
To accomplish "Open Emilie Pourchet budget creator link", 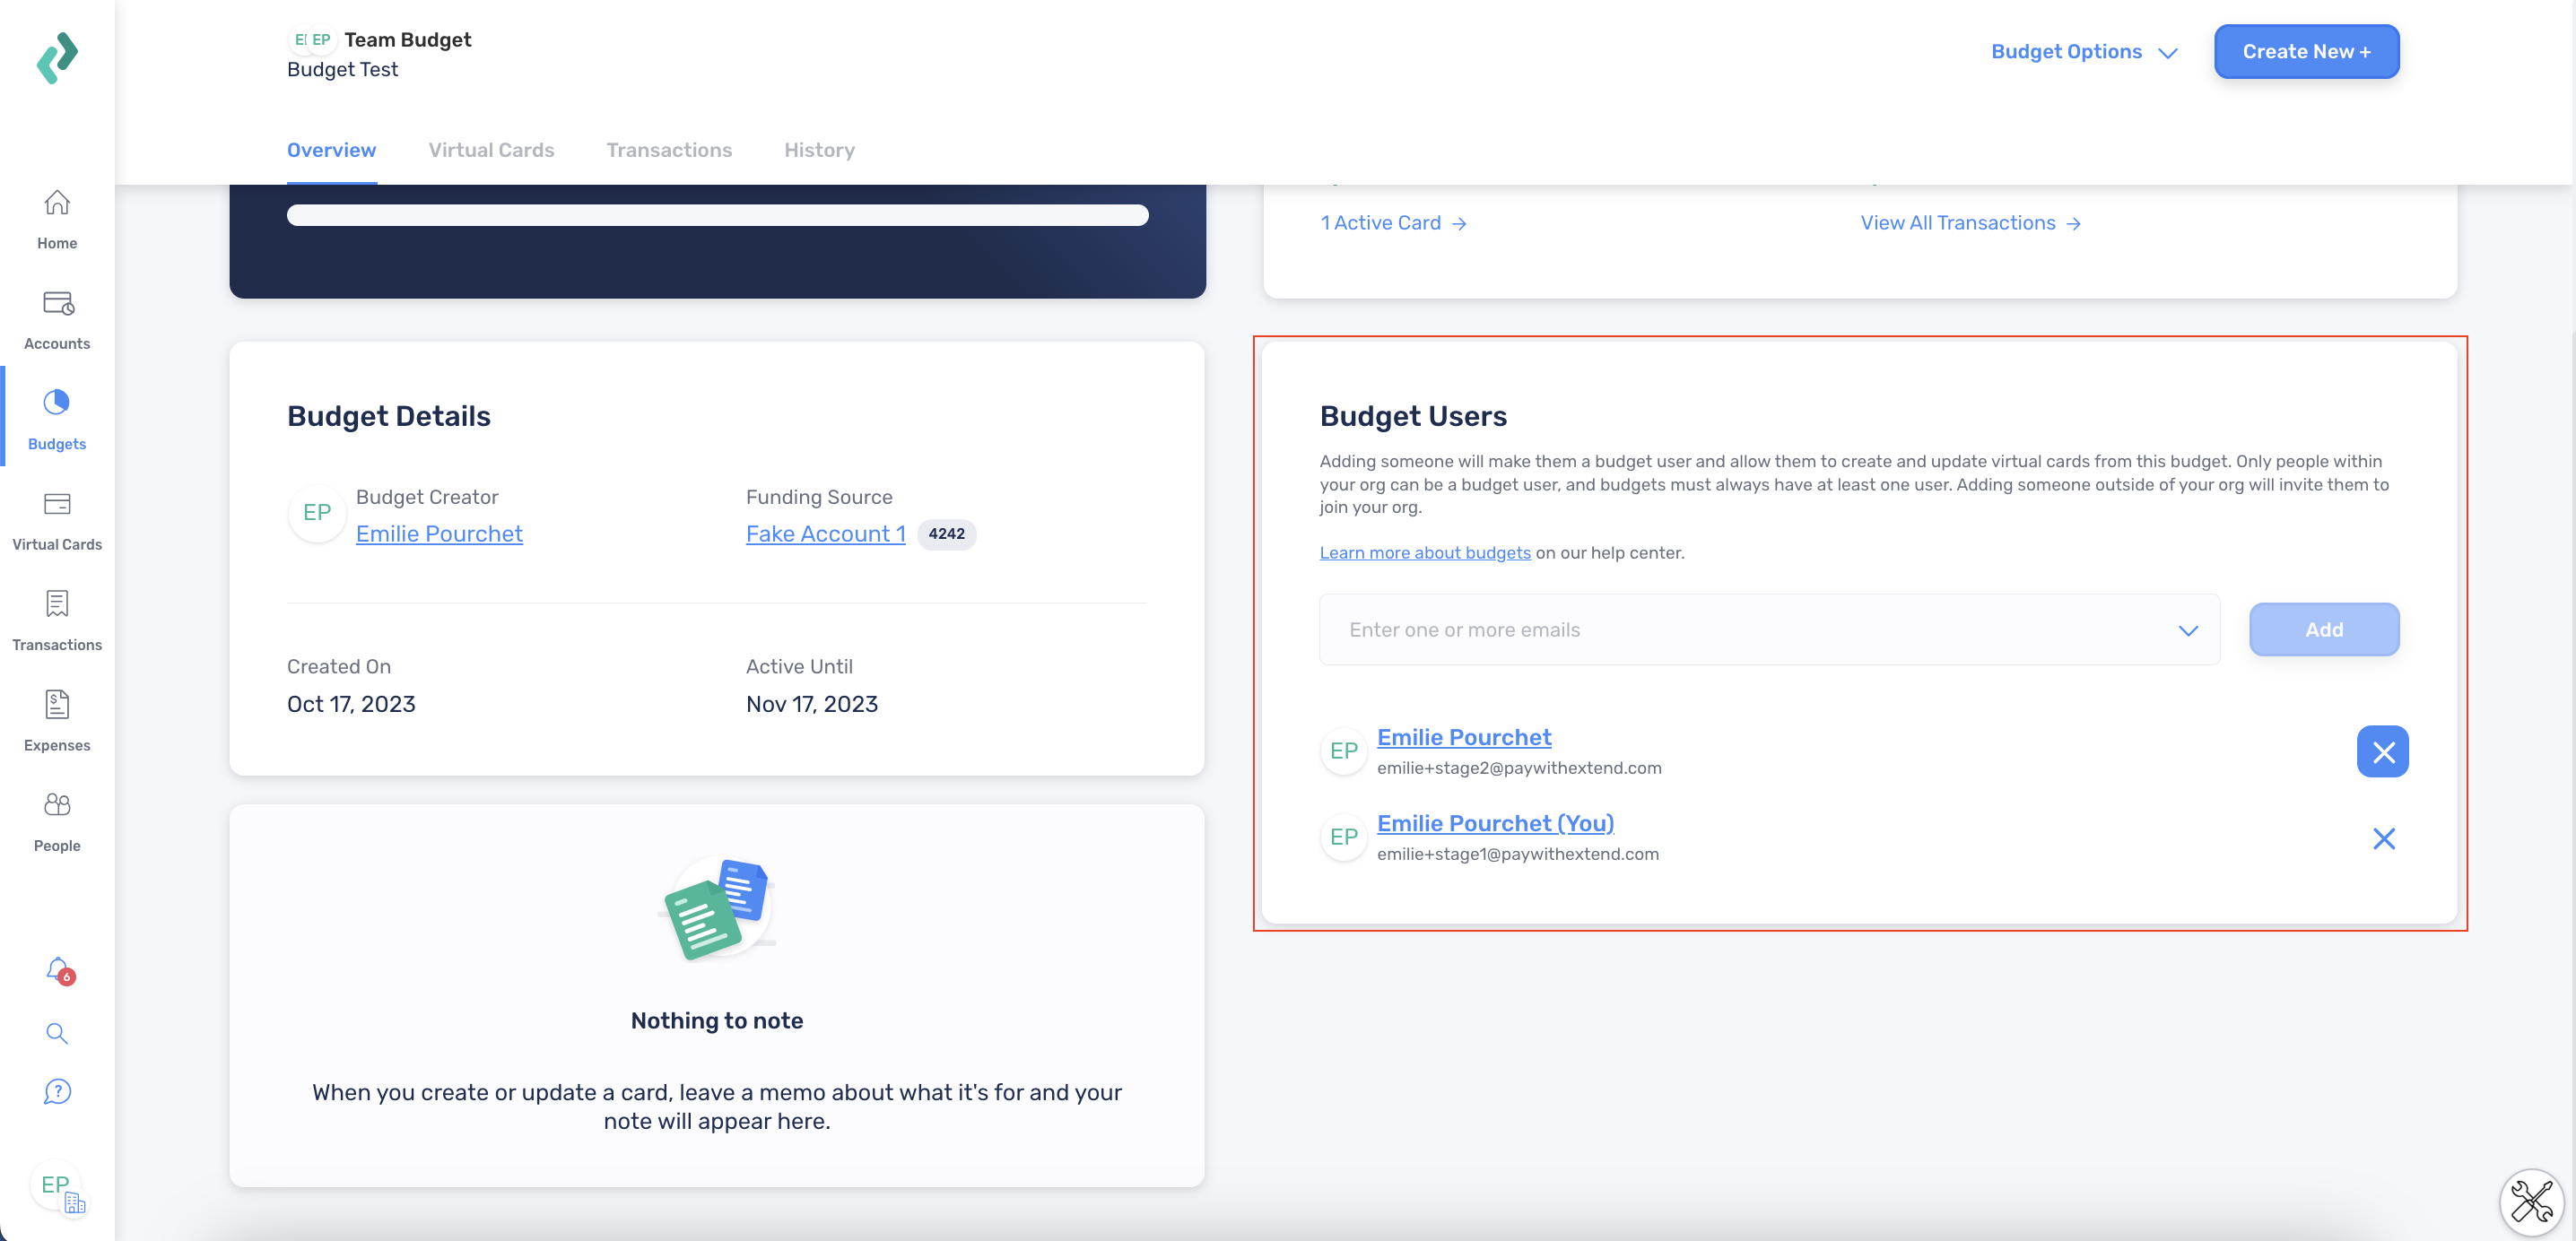I will 439,534.
